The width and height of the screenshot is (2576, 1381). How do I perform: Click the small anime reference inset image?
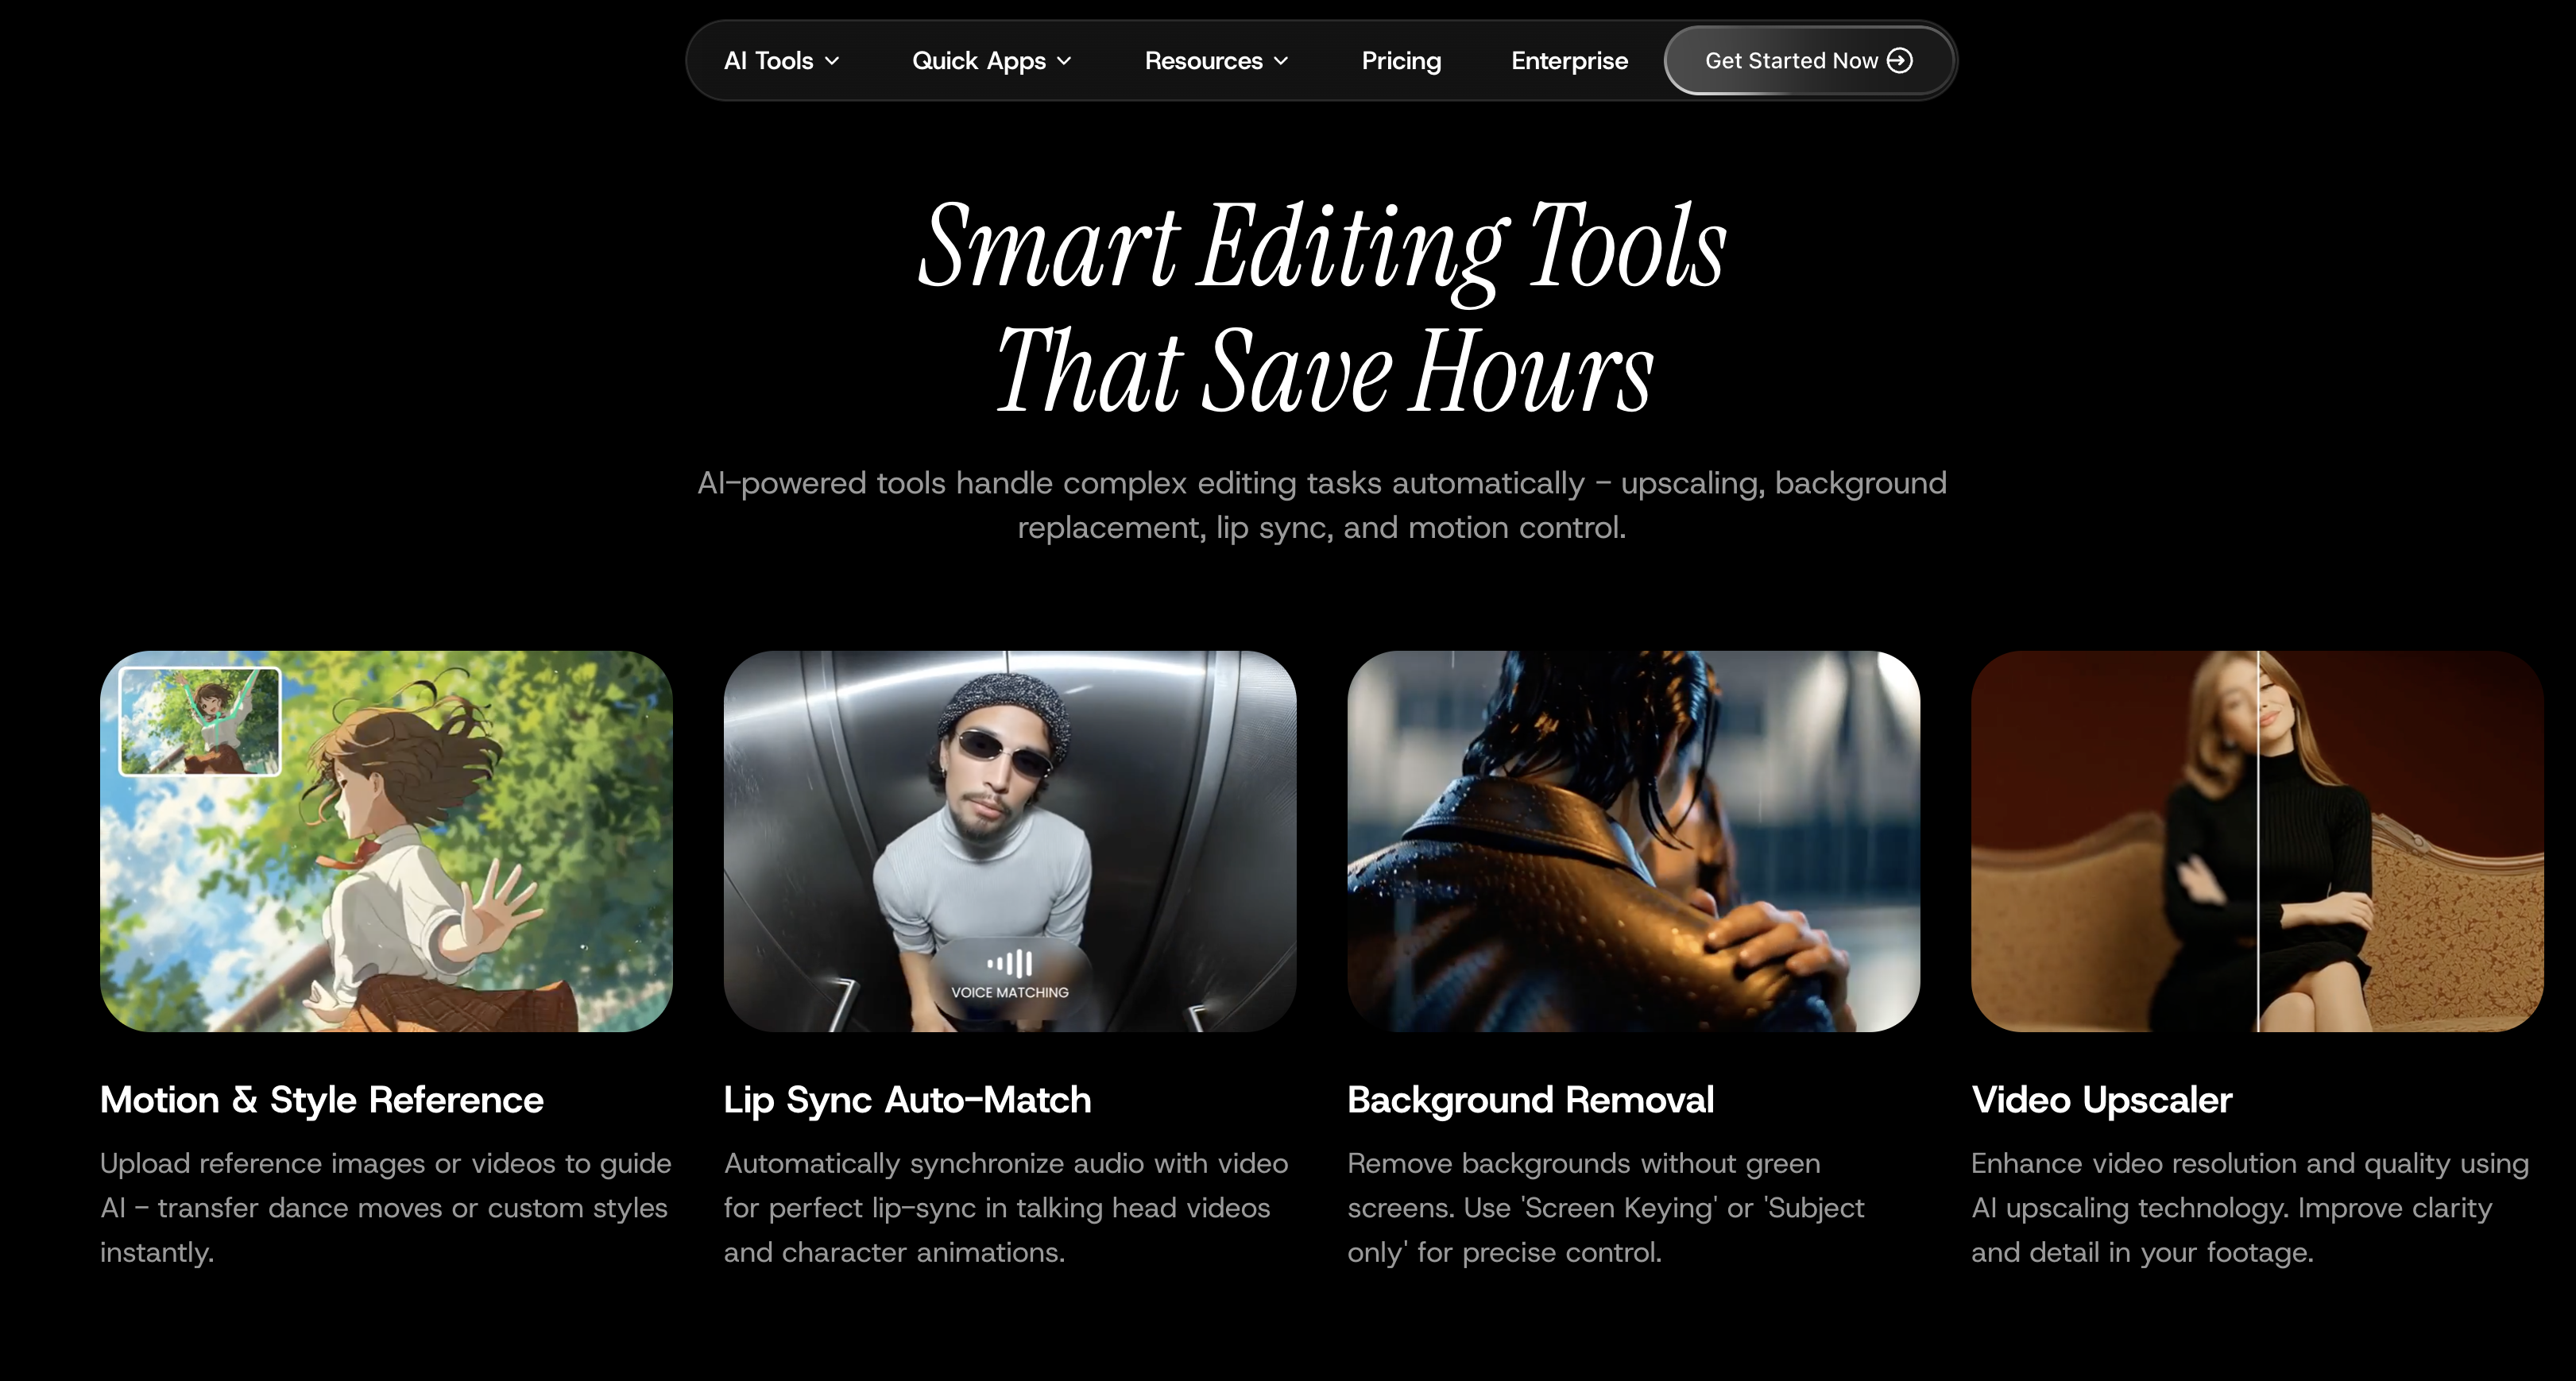[200, 721]
